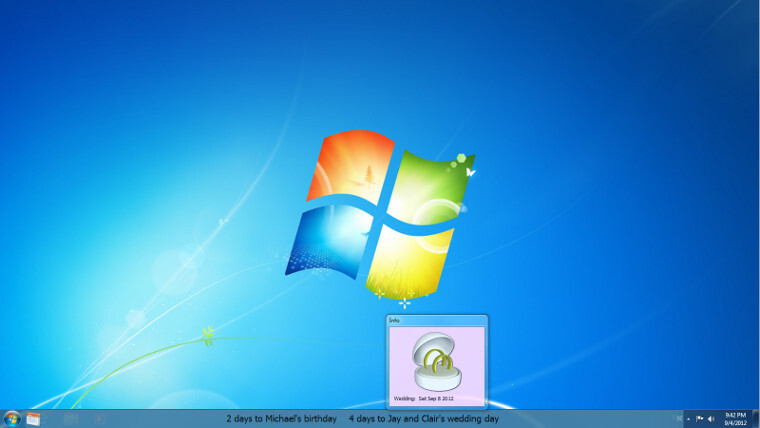Select "2 days to Michael's birthday" reminder
760x428 pixels.
click(281, 419)
